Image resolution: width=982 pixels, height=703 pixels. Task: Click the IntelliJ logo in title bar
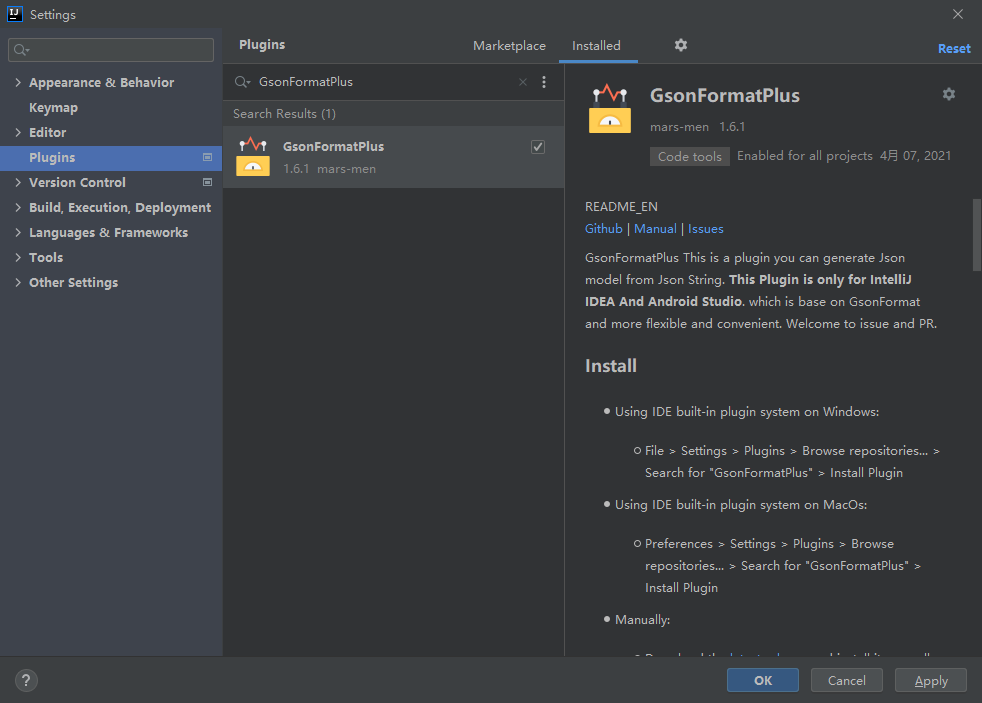tap(14, 14)
